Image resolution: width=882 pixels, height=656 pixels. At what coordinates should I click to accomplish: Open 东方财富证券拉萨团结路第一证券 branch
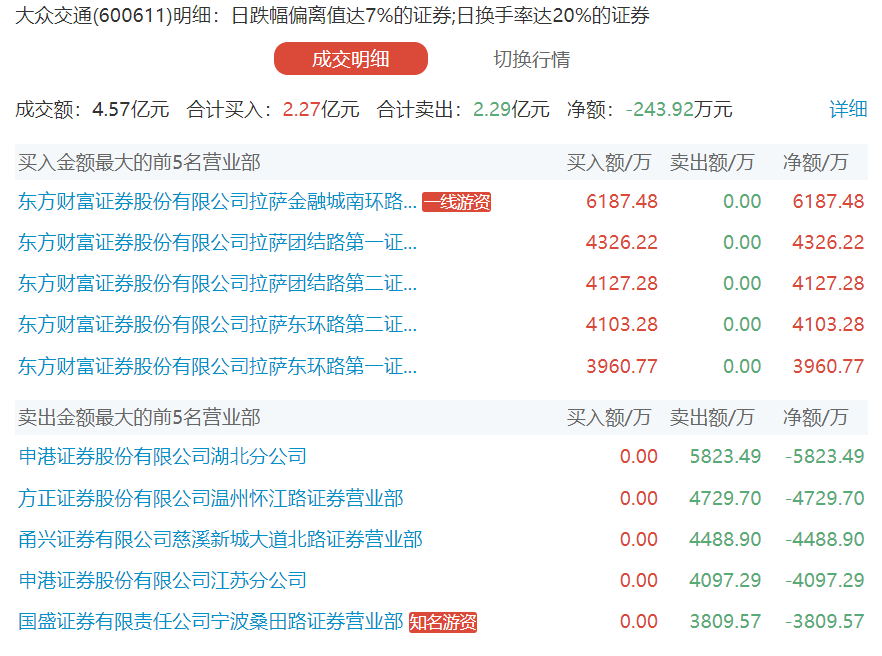click(x=217, y=242)
